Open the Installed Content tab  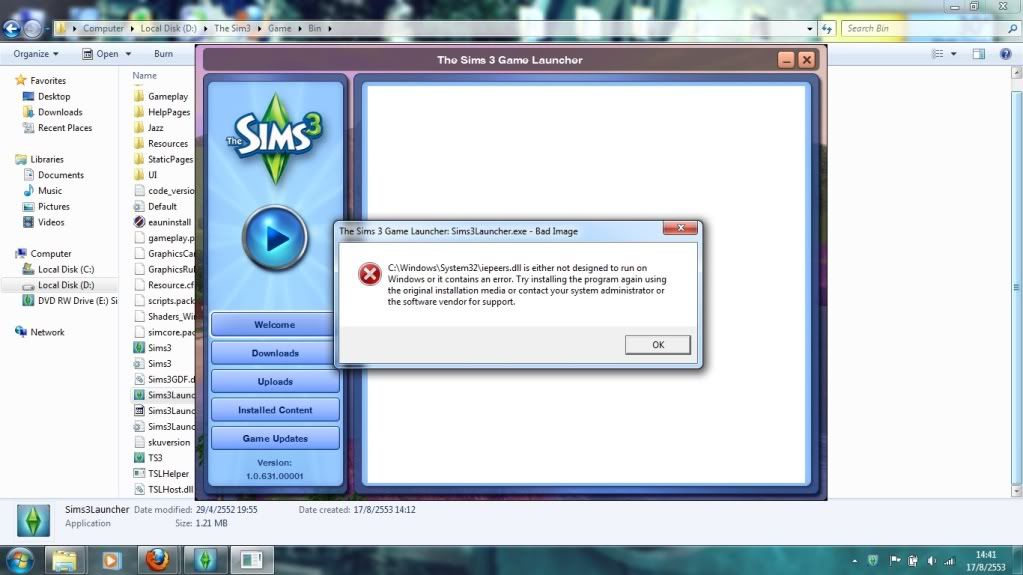pos(275,410)
